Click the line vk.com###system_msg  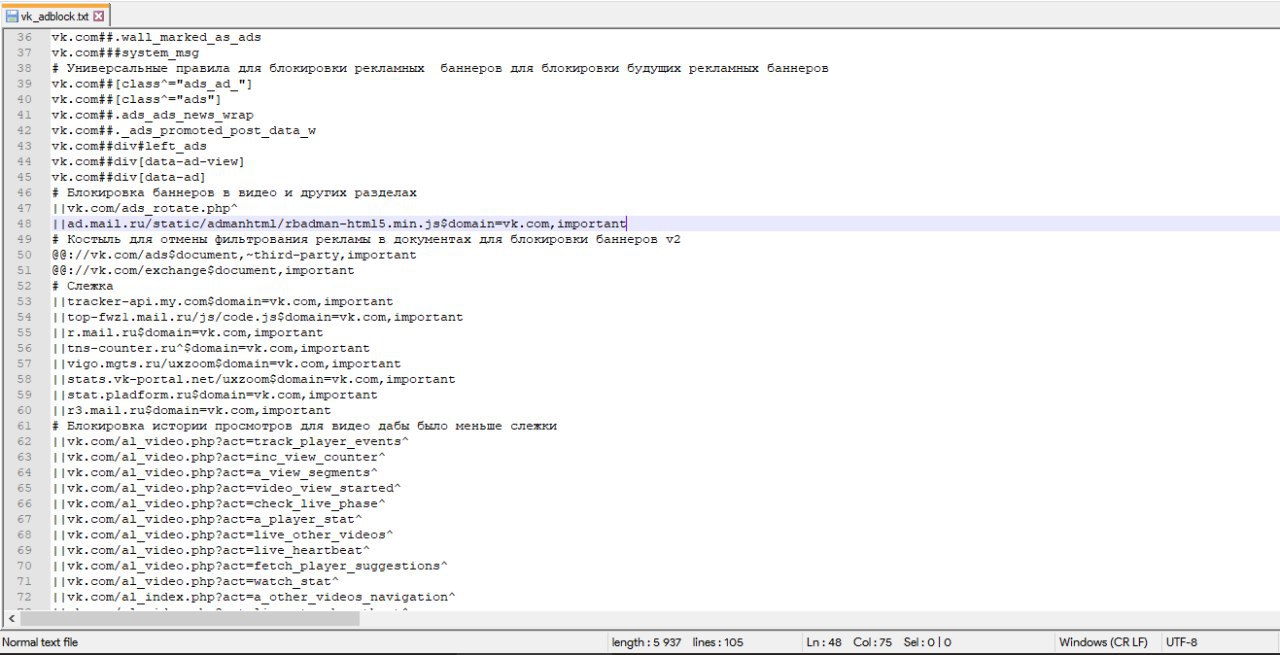[x=125, y=53]
